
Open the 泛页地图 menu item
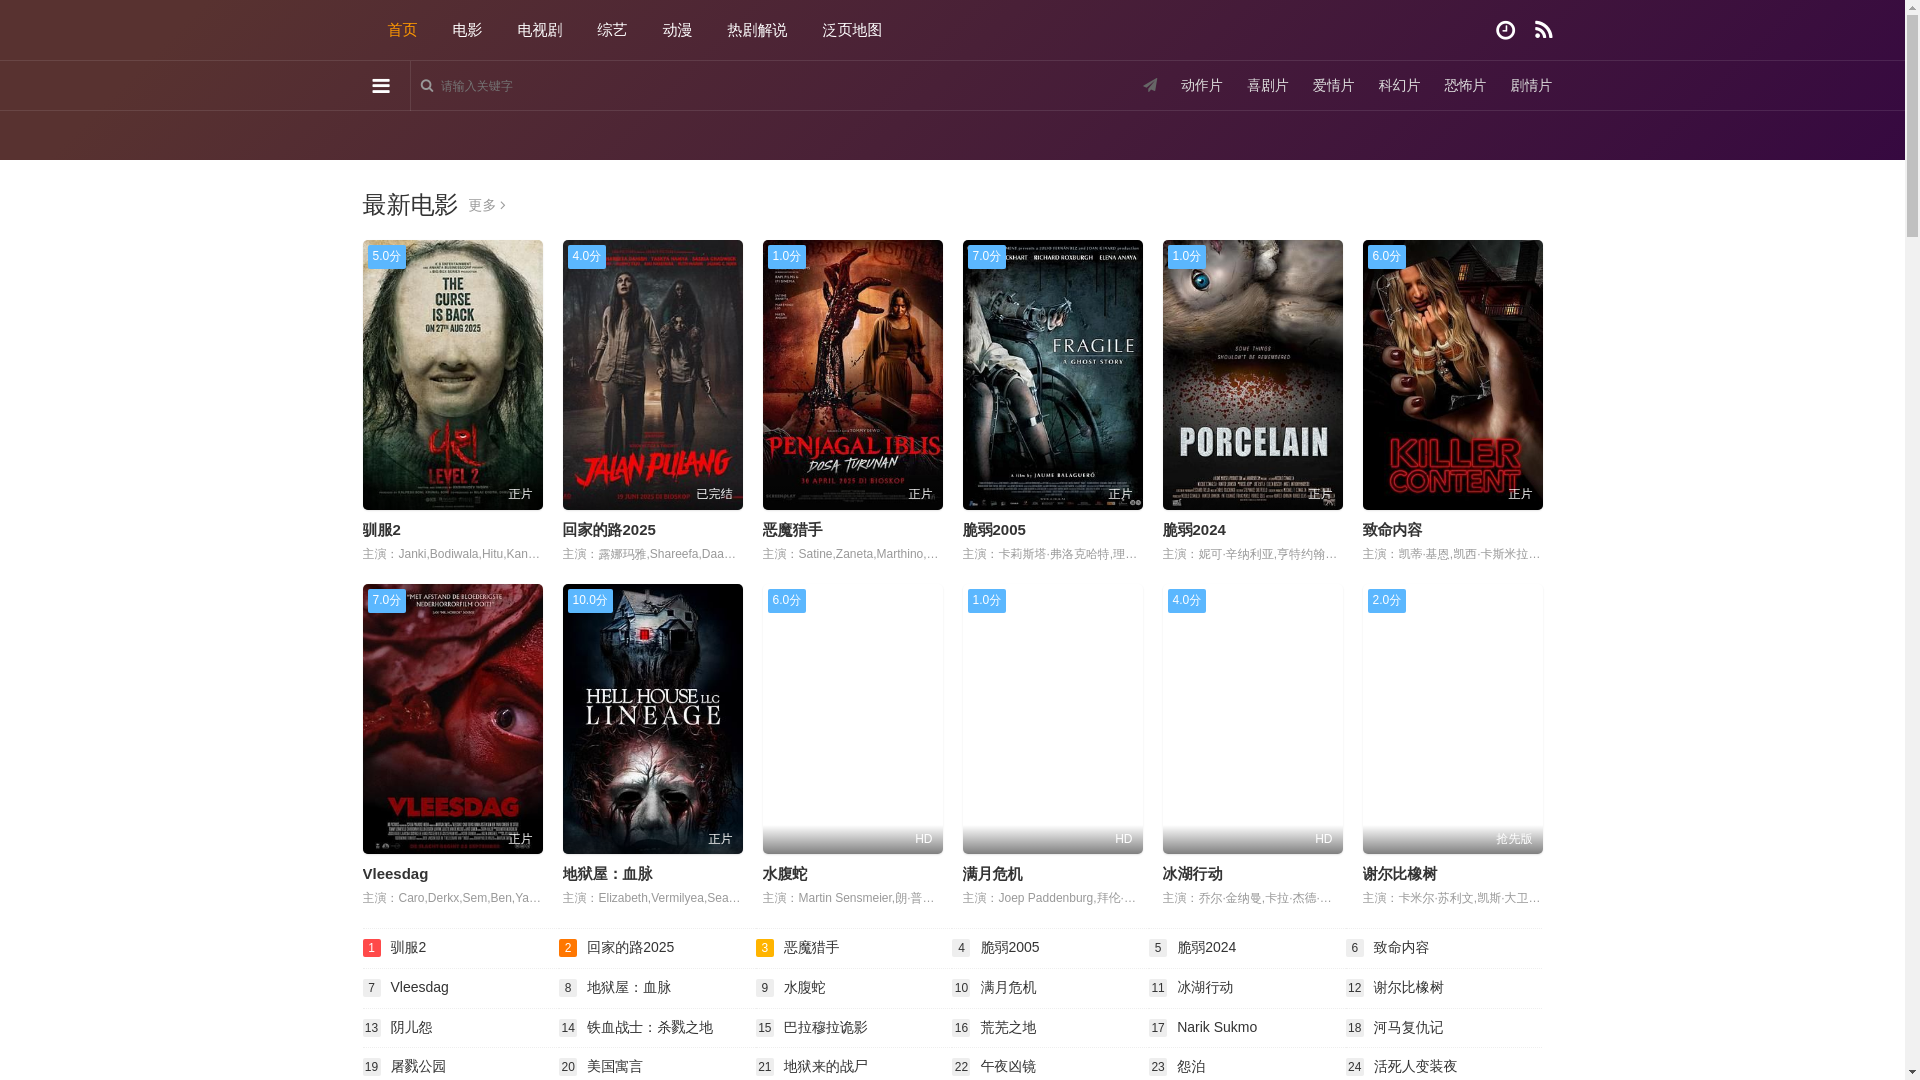pyautogui.click(x=852, y=30)
